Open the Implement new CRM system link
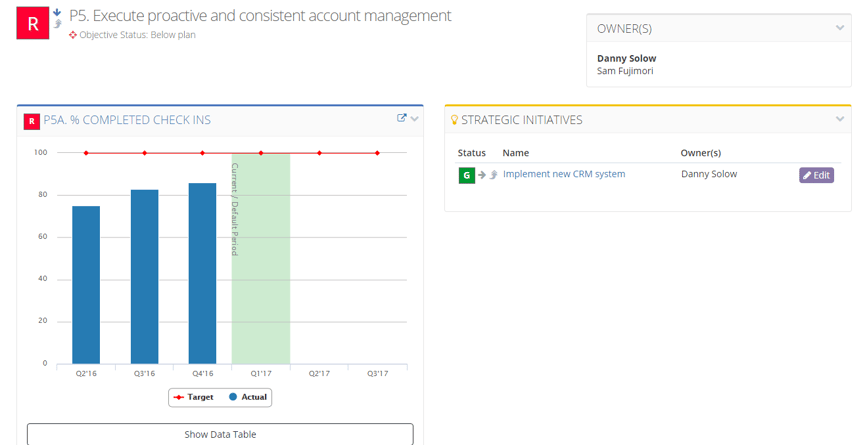Screen dimensions: 867x445 [x=564, y=174]
